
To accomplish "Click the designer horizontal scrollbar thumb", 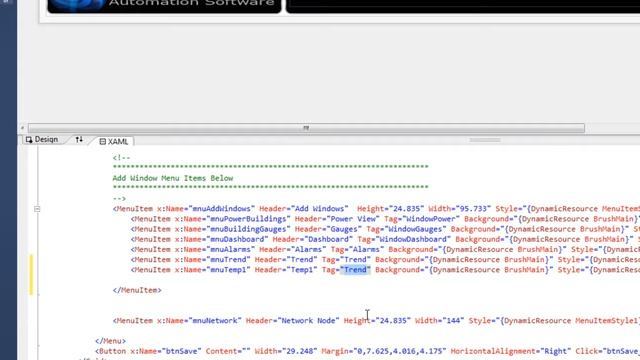I will (306, 128).
